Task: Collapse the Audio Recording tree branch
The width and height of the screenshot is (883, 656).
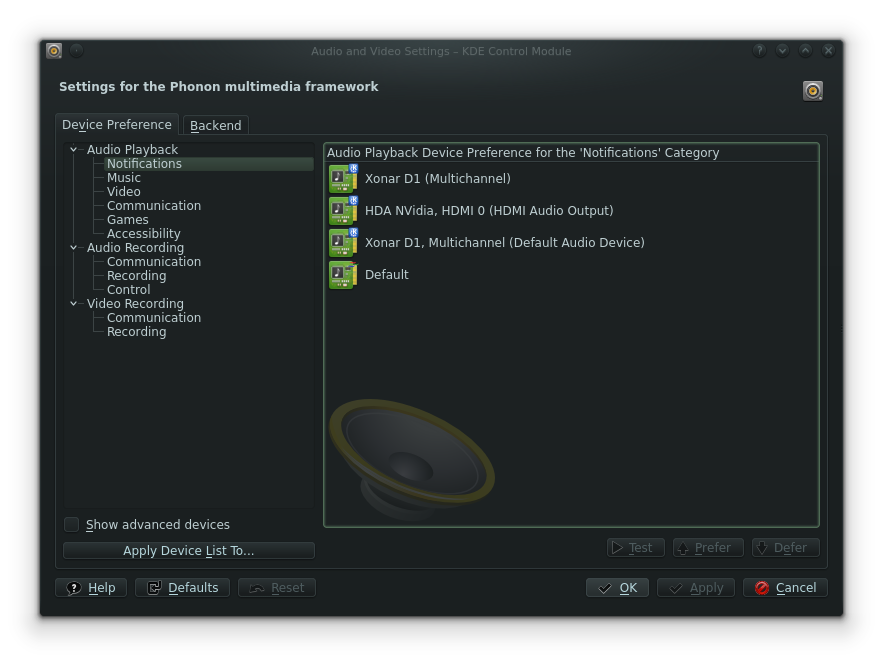Action: pyautogui.click(x=73, y=248)
